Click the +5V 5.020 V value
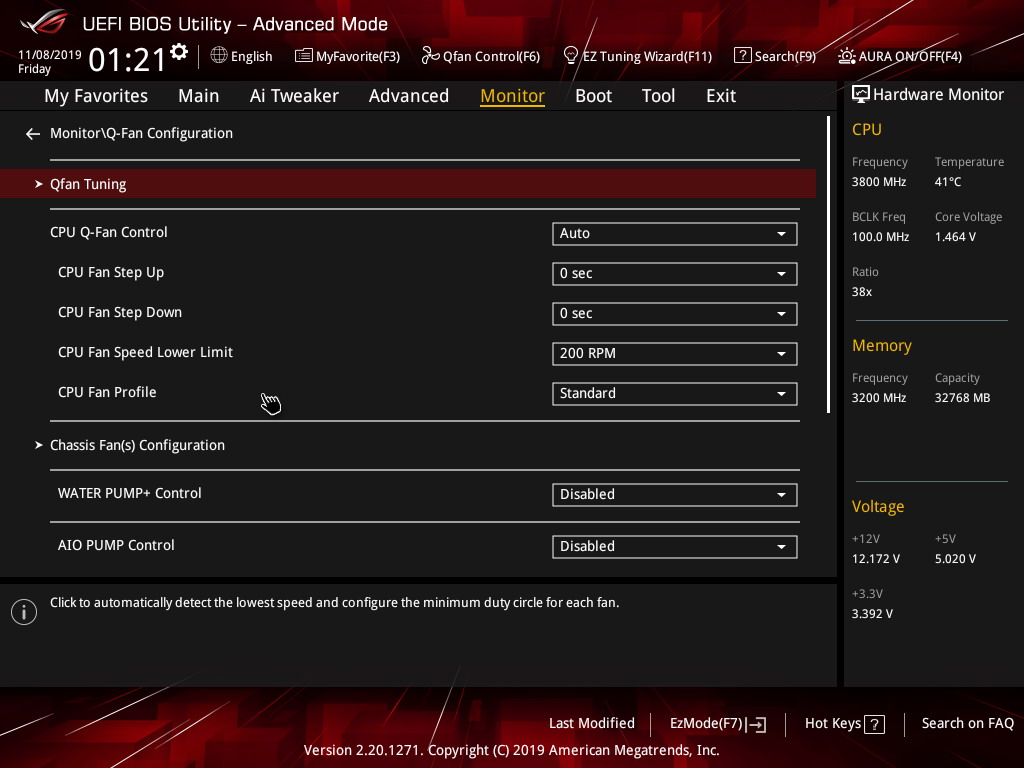The height and width of the screenshot is (768, 1024). point(955,559)
